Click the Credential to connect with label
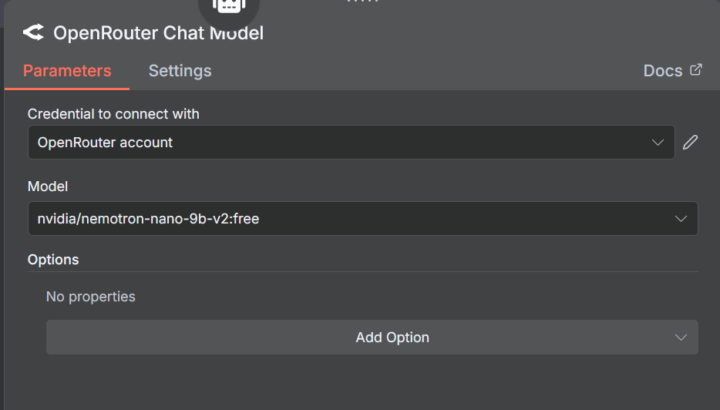This screenshot has height=410, width=720. point(113,114)
